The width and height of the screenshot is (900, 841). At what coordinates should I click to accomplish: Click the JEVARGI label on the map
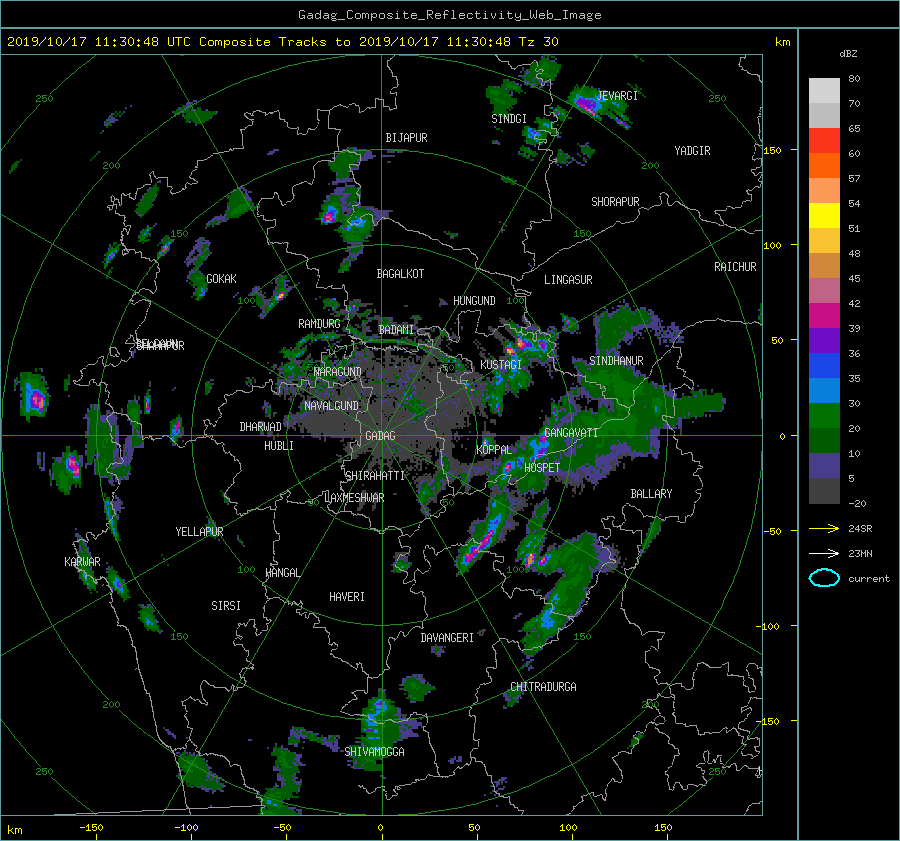(617, 96)
